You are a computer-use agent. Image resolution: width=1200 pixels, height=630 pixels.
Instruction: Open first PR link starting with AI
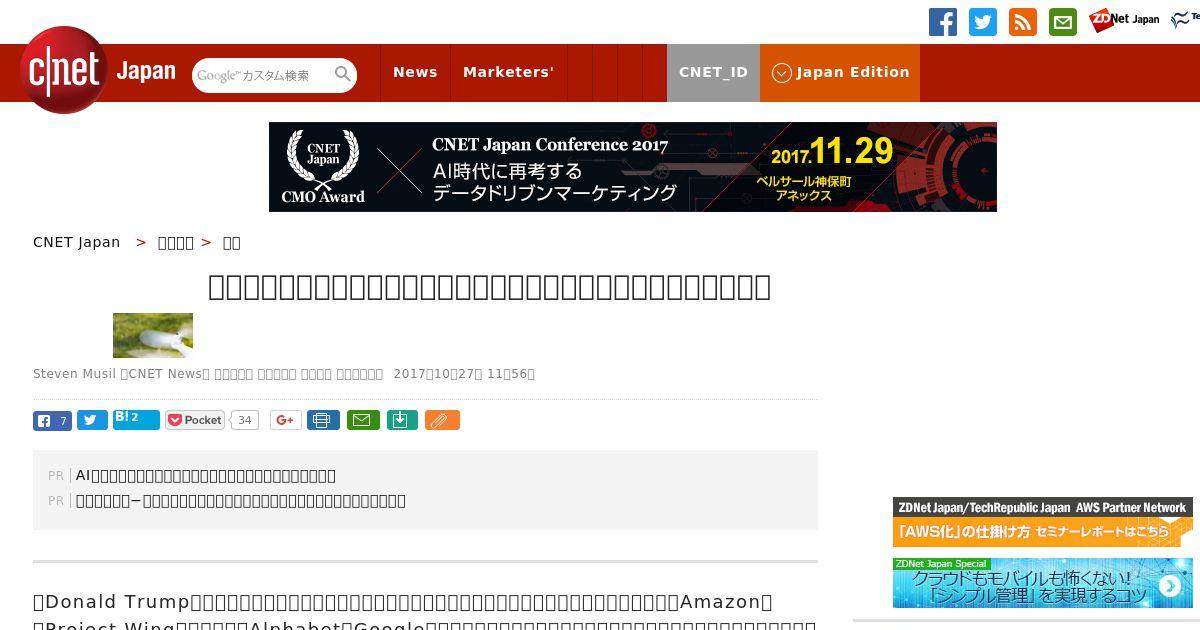coord(206,475)
